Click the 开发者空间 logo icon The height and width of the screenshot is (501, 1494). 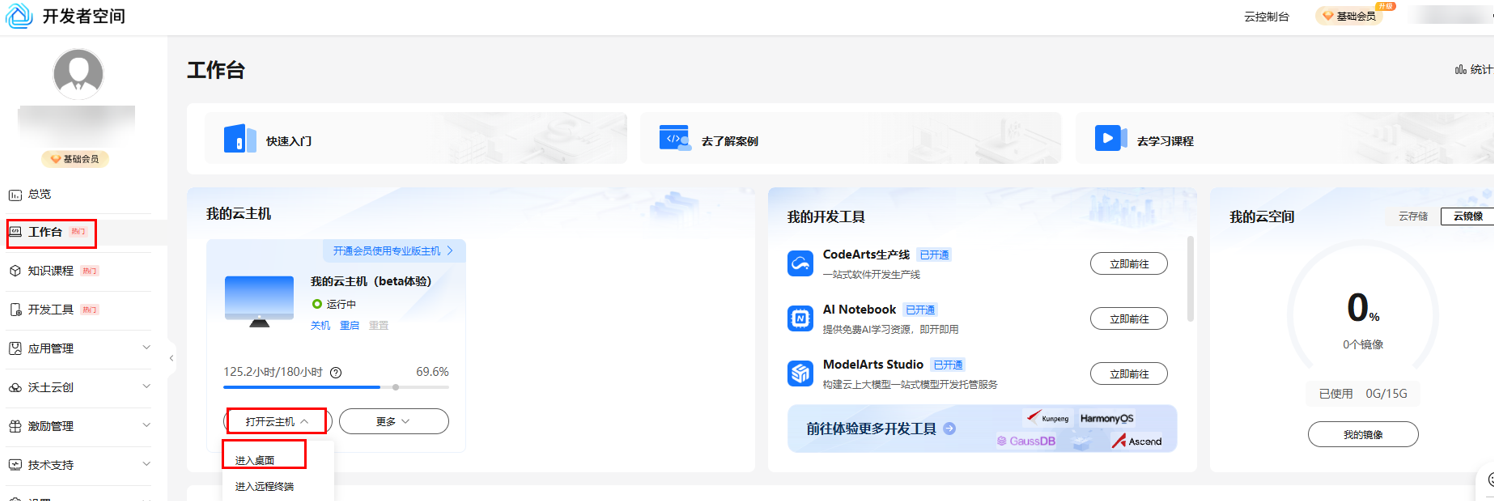point(20,17)
